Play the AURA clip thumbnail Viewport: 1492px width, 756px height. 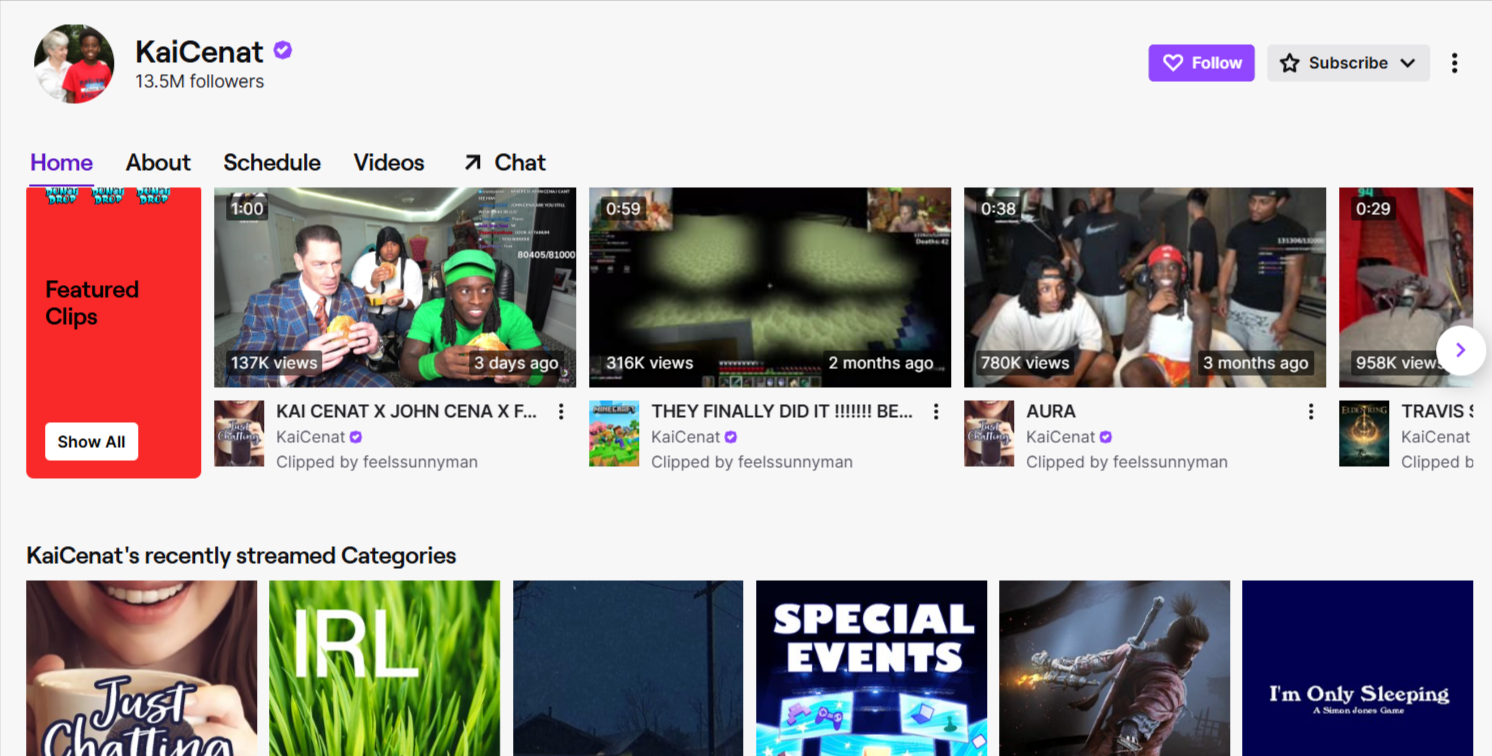[1144, 287]
